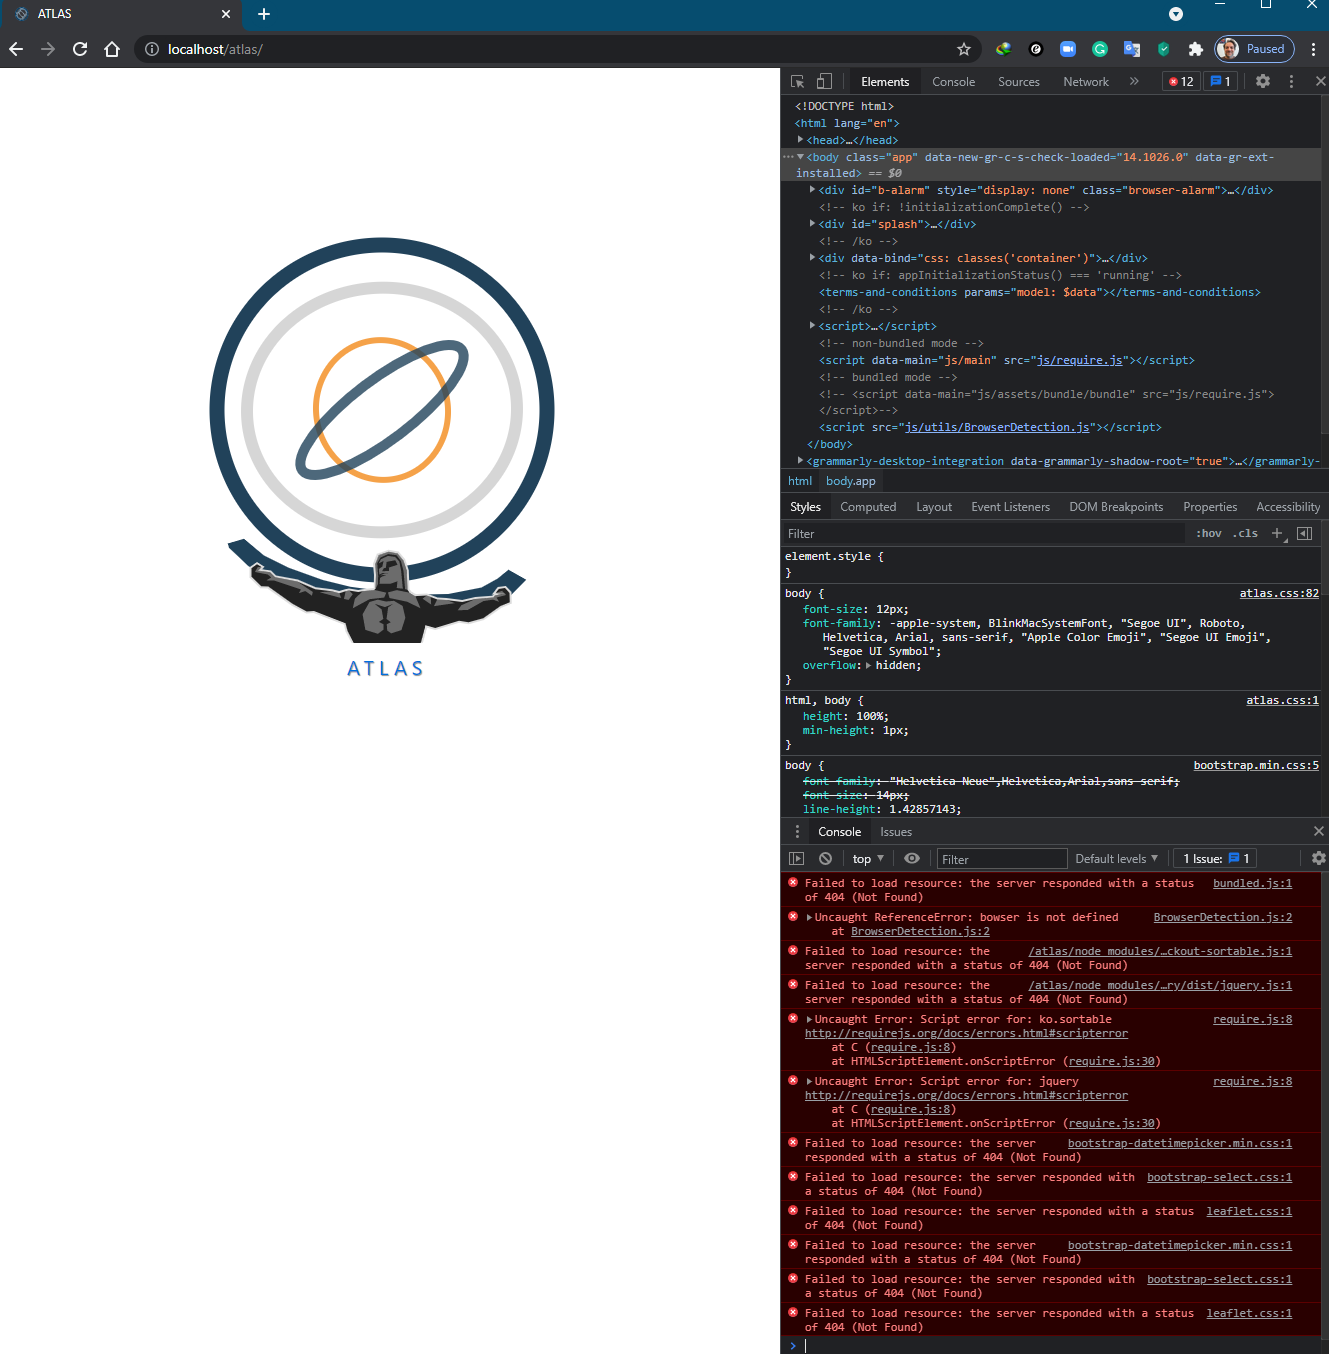Click the 12 errors counter badge

click(x=1182, y=82)
